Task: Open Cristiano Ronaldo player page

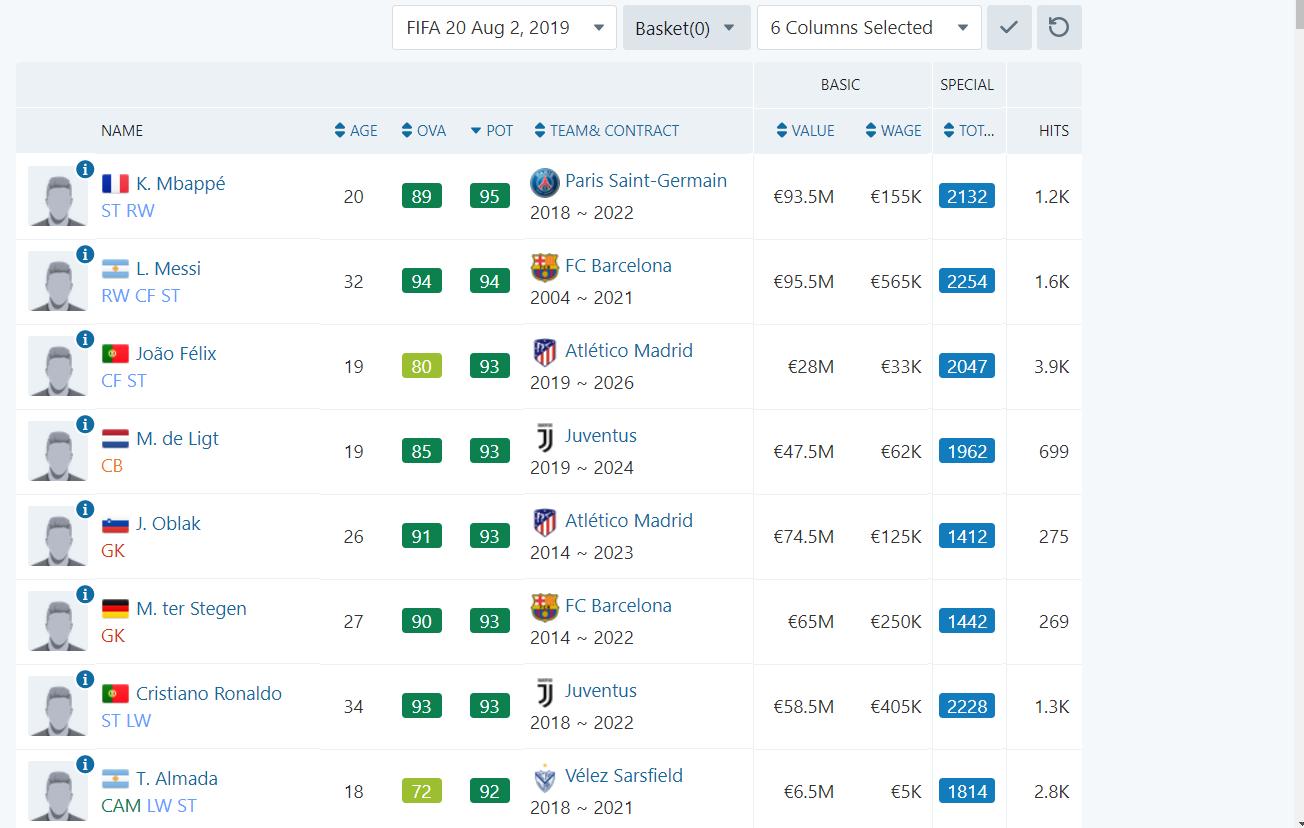Action: point(209,694)
